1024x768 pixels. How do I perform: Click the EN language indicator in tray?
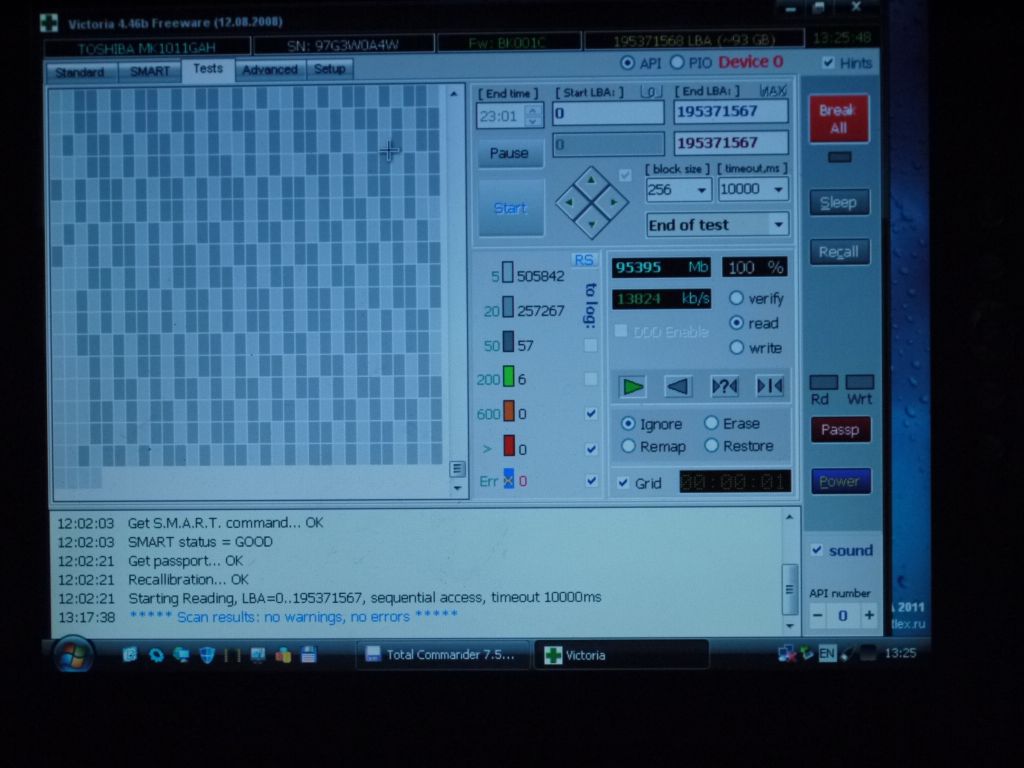click(x=827, y=653)
